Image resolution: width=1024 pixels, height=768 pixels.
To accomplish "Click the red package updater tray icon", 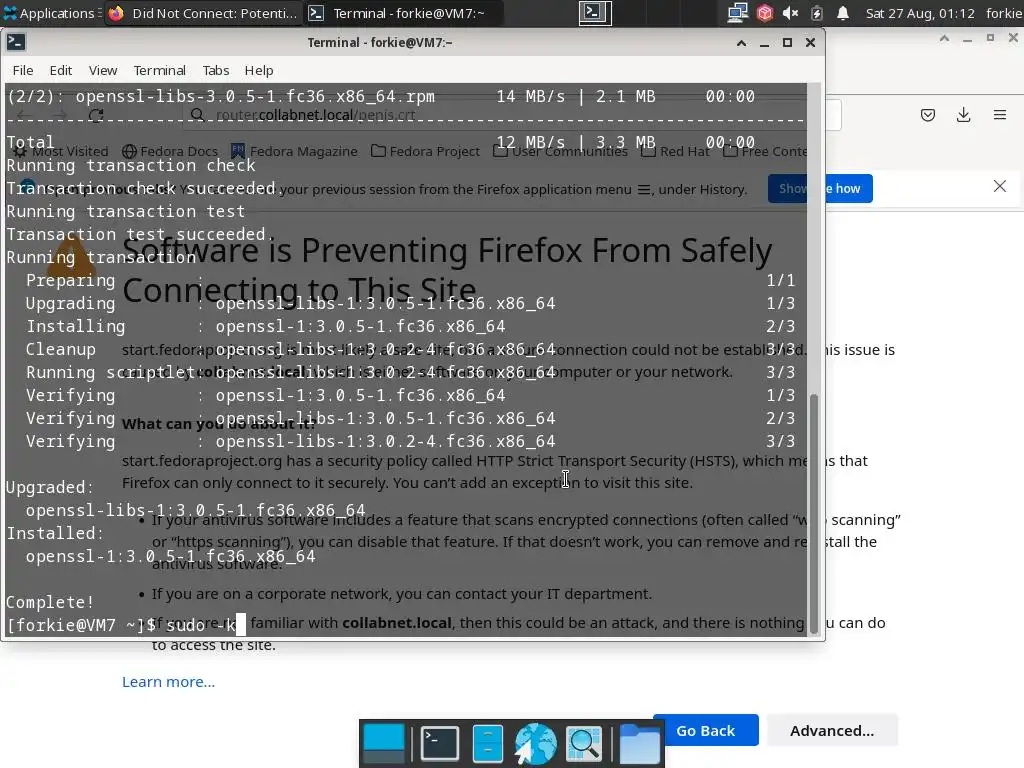I will pos(765,13).
